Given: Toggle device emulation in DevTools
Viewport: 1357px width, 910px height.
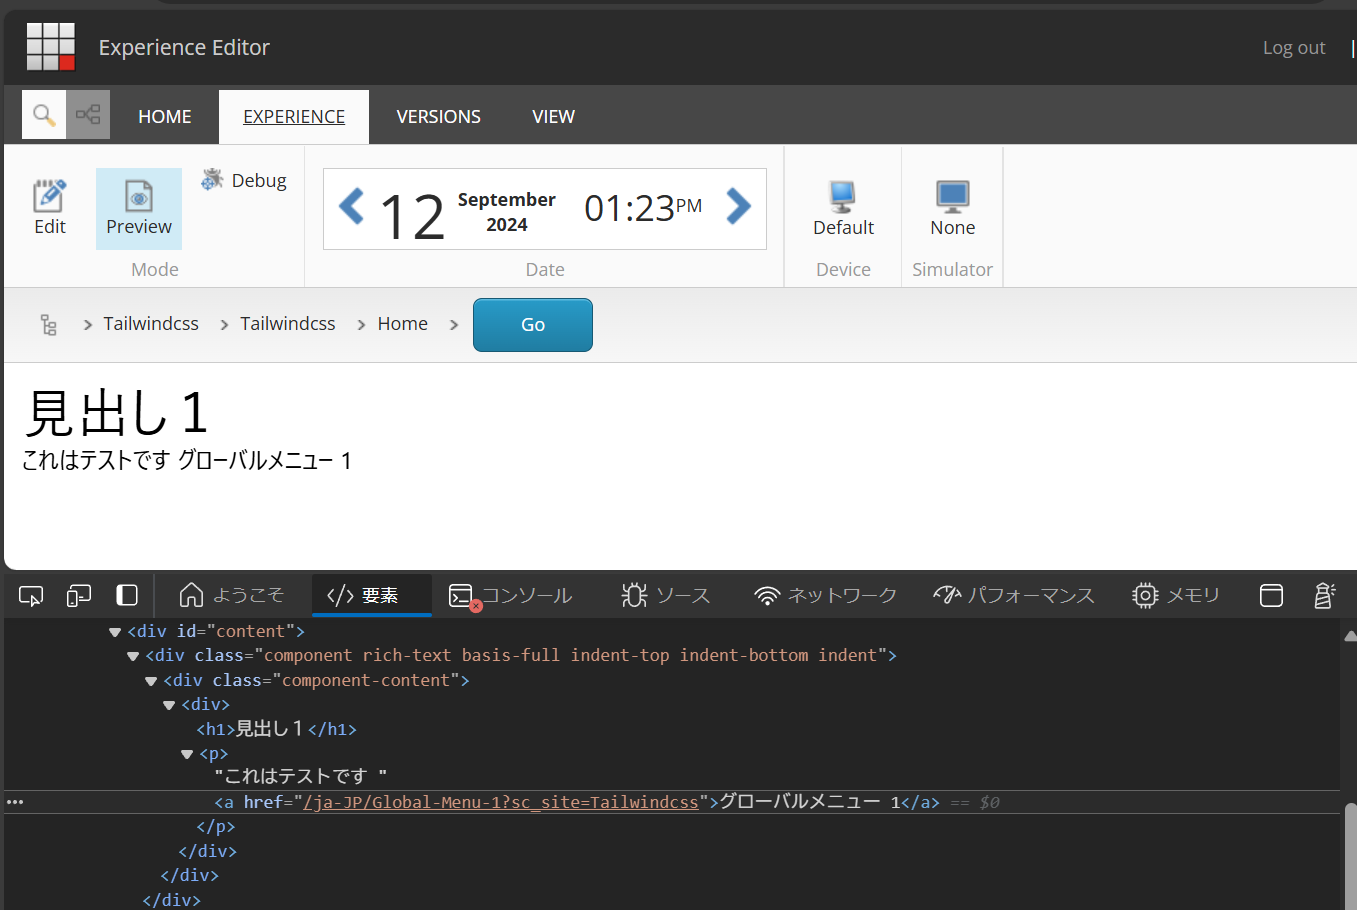Looking at the screenshot, I should (x=79, y=596).
